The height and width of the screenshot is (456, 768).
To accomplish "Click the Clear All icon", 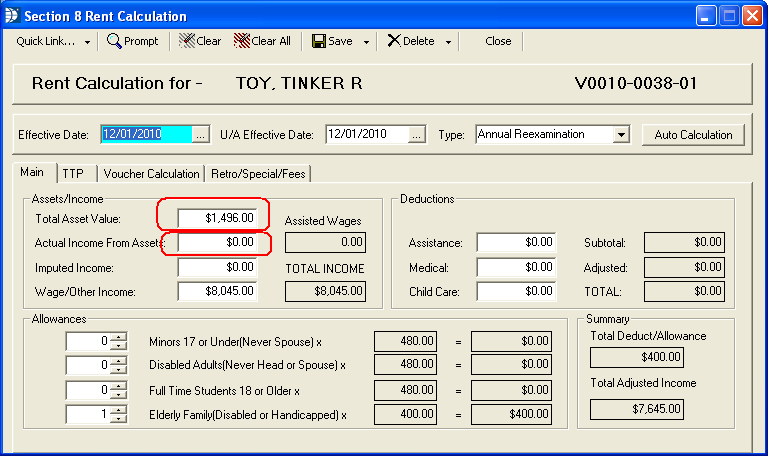I will coord(242,41).
